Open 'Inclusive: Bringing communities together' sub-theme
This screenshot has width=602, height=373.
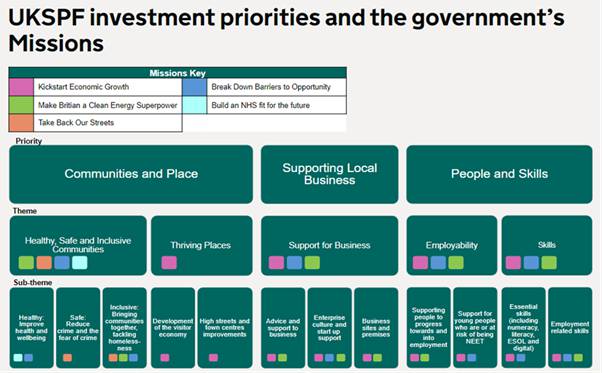click(x=124, y=328)
